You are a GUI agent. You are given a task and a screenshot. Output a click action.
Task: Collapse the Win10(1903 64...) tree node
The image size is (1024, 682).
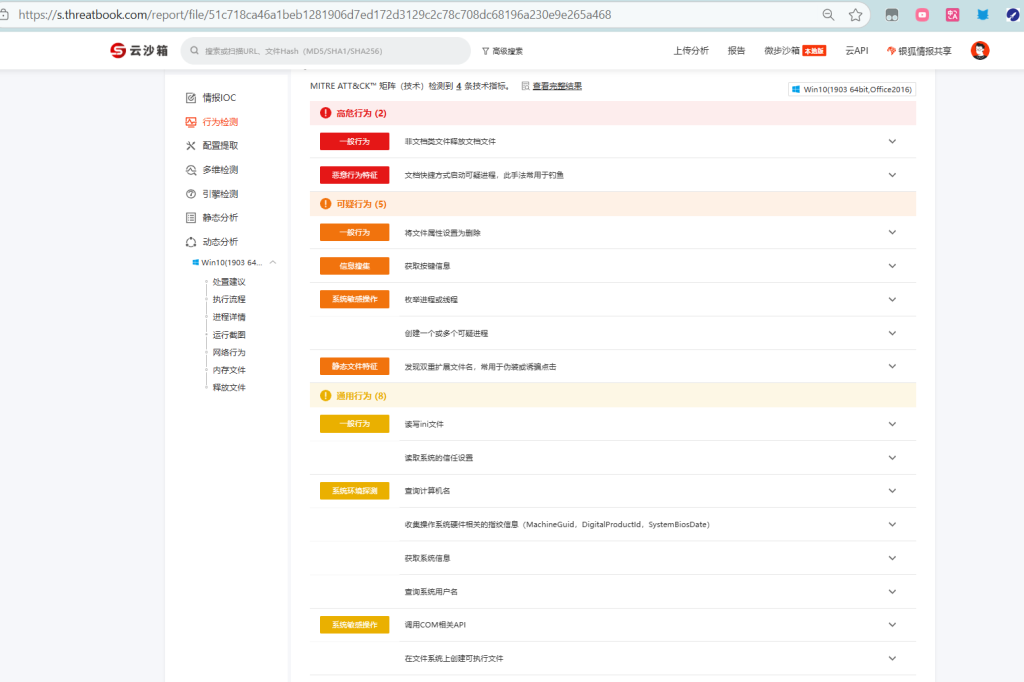pyautogui.click(x=273, y=263)
